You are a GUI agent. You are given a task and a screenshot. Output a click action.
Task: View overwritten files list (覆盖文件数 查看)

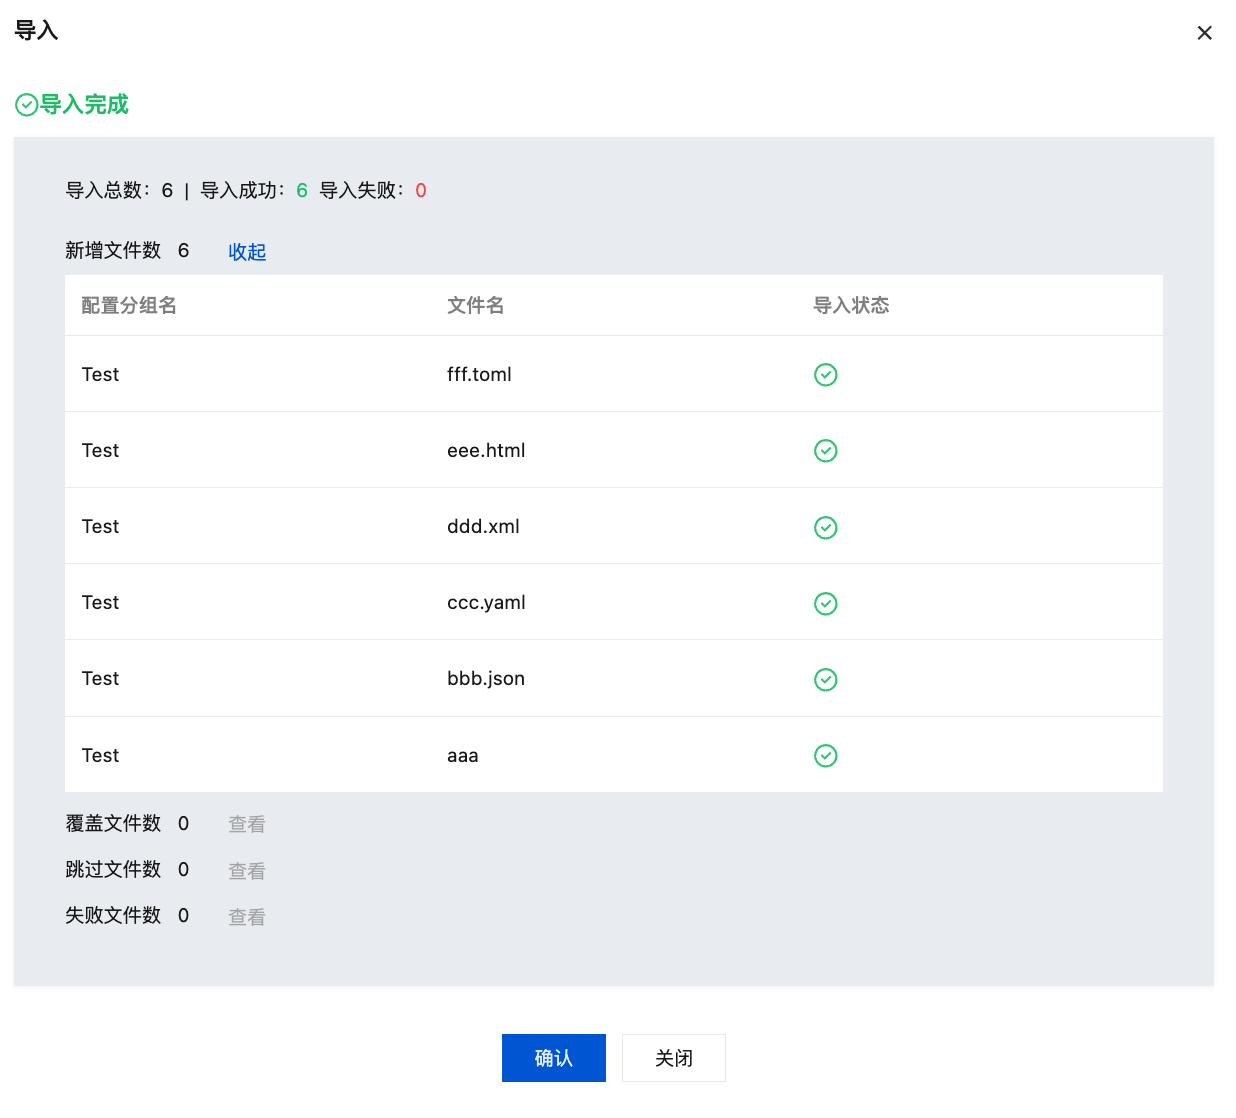tap(247, 824)
